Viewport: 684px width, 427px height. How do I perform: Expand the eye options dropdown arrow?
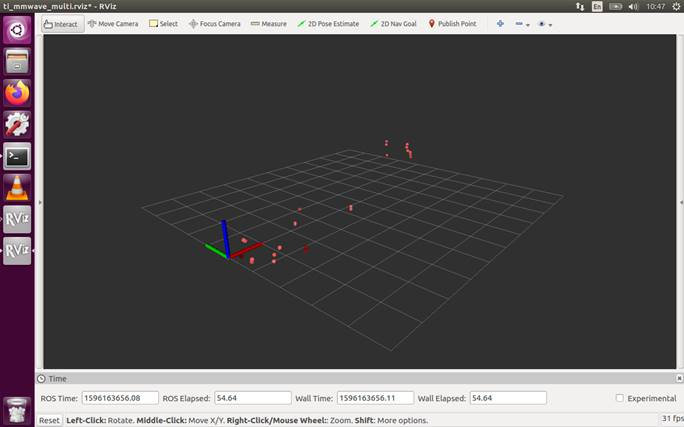pyautogui.click(x=550, y=25)
